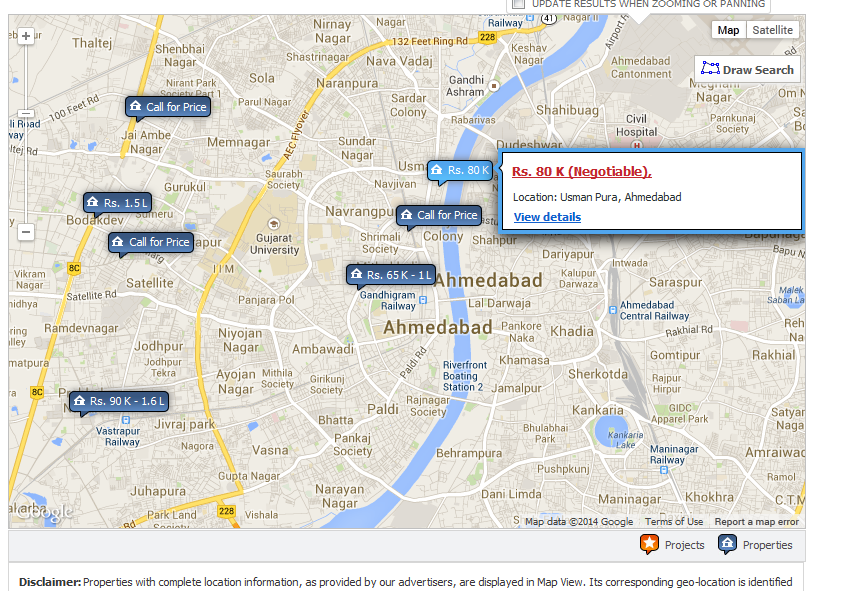Viewport: 855px width, 591px height.
Task: Click the Properties legend icon
Action: (727, 544)
